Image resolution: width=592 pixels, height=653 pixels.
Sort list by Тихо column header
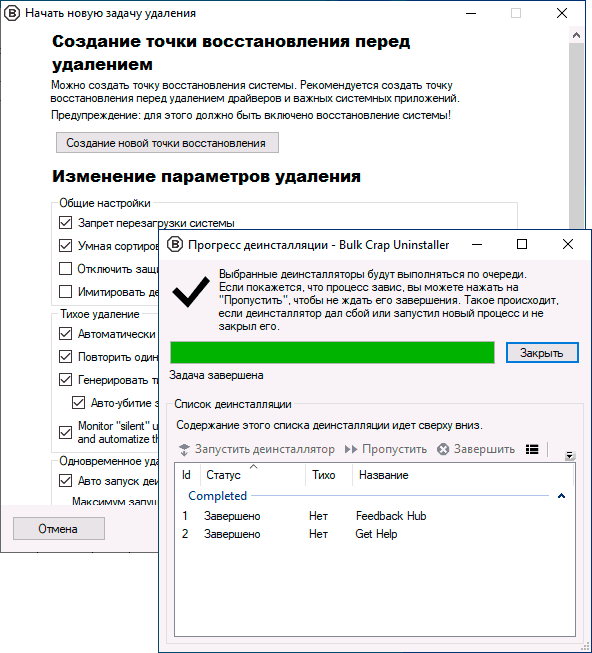(329, 475)
